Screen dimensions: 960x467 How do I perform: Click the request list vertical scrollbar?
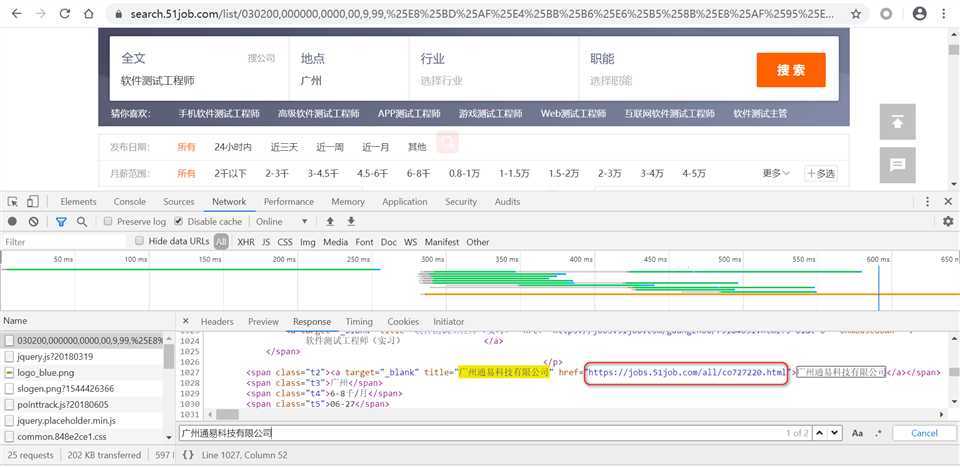[170, 356]
